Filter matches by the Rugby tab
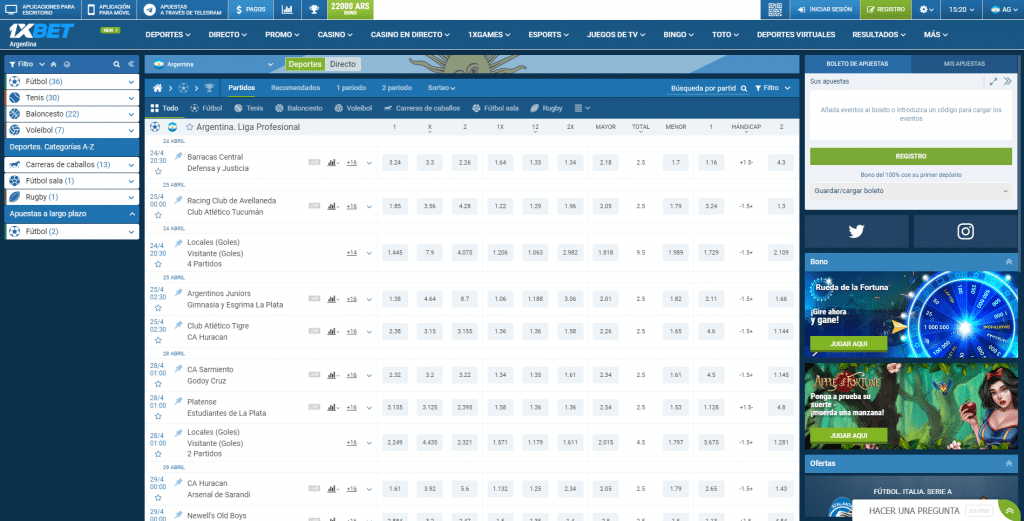The height and width of the screenshot is (521, 1024). (x=546, y=108)
